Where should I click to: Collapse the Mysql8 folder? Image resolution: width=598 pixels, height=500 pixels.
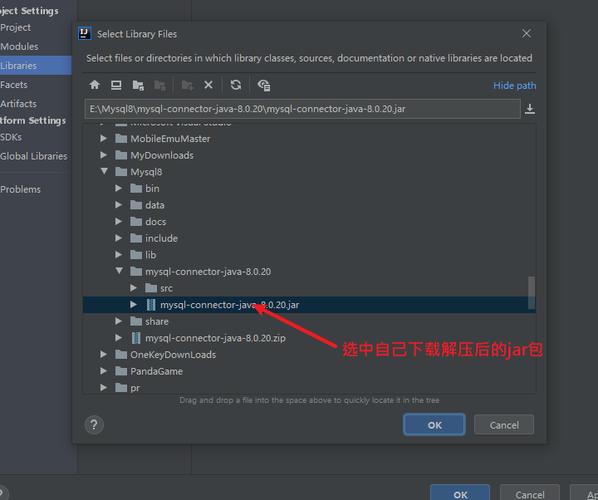pyautogui.click(x=104, y=172)
